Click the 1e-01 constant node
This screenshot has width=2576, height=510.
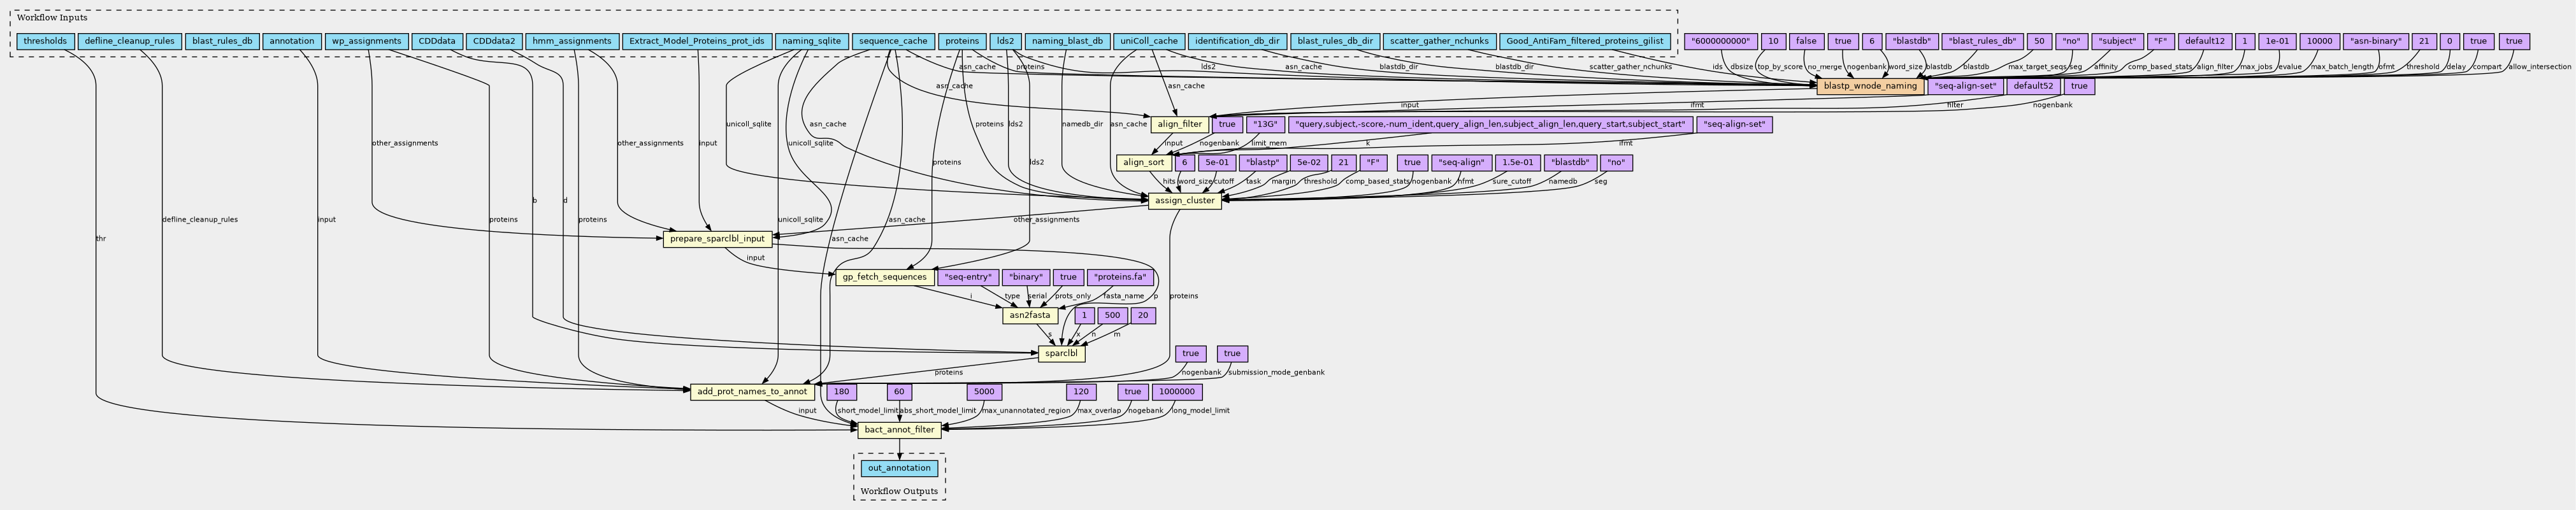[2277, 42]
